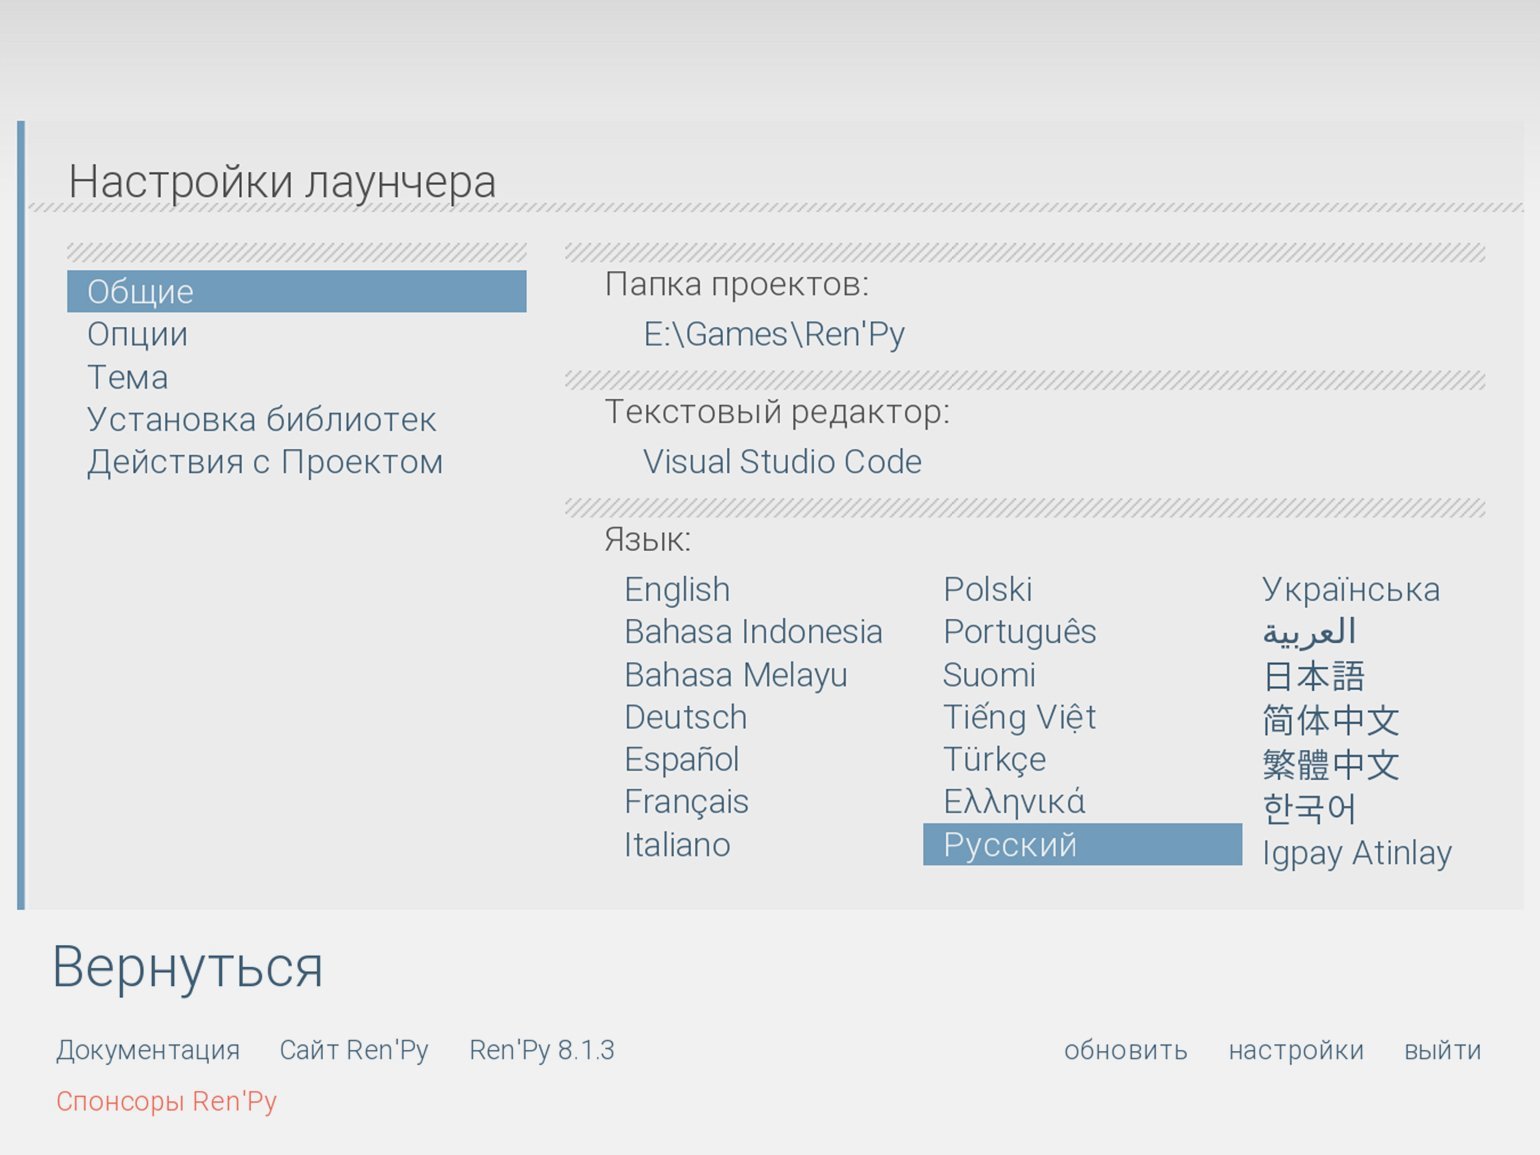This screenshot has width=1540, height=1155.
Task: Choose Türkçe language option
Action: (x=994, y=759)
